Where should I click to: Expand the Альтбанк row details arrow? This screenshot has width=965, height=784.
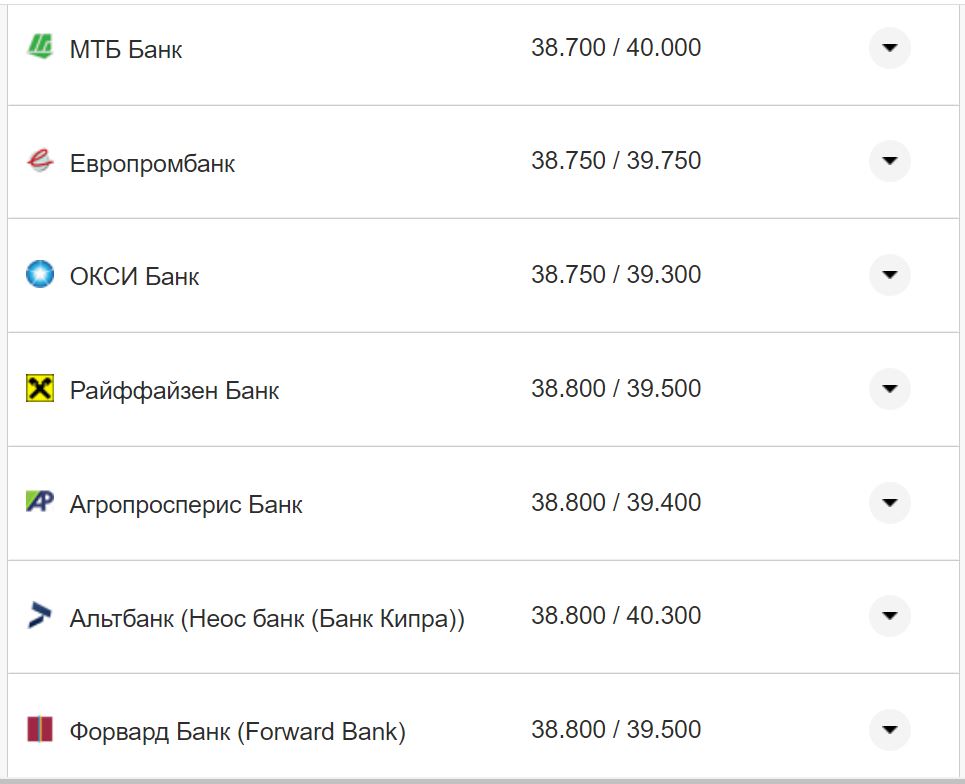point(889,616)
